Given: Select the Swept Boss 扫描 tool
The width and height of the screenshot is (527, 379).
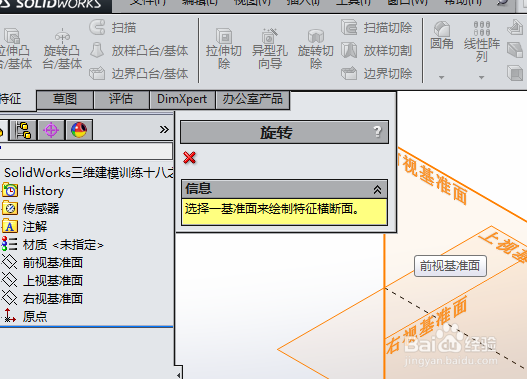Looking at the screenshot, I should coord(113,28).
